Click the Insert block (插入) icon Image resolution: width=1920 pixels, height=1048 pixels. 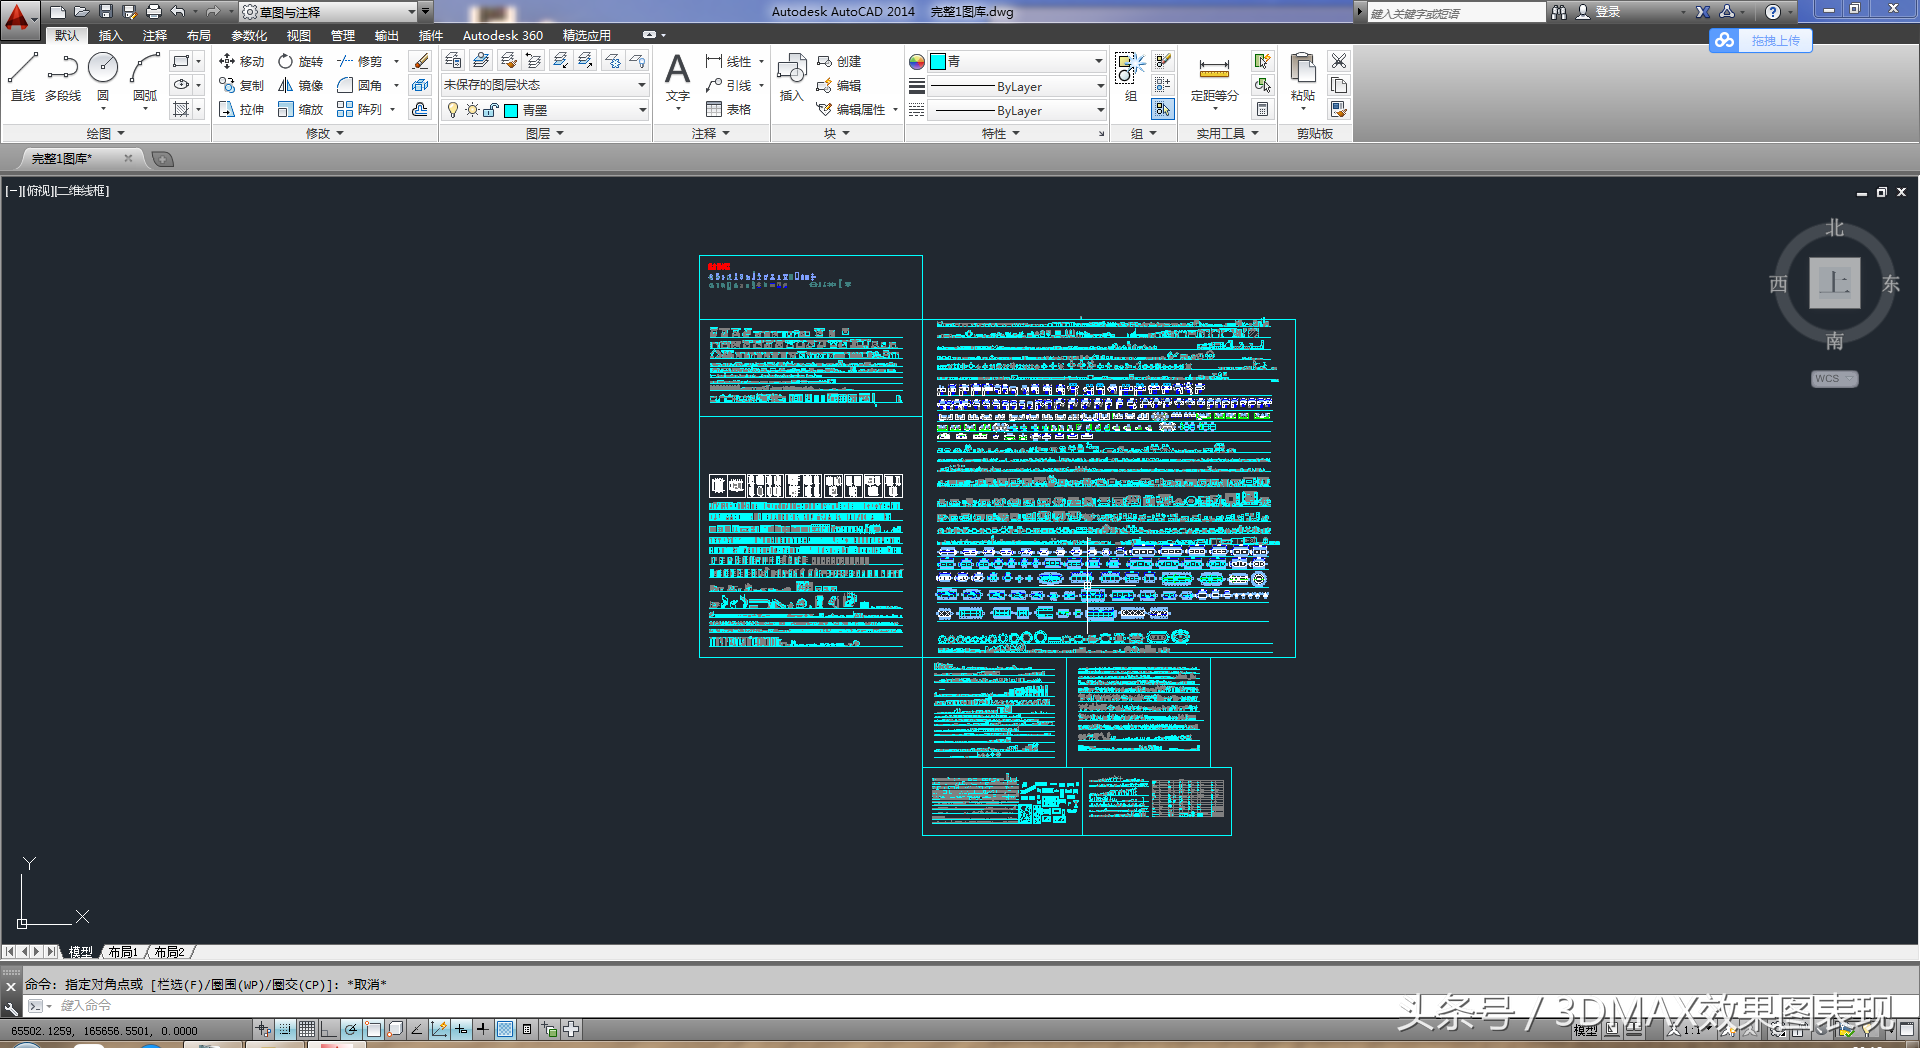pyautogui.click(x=791, y=78)
